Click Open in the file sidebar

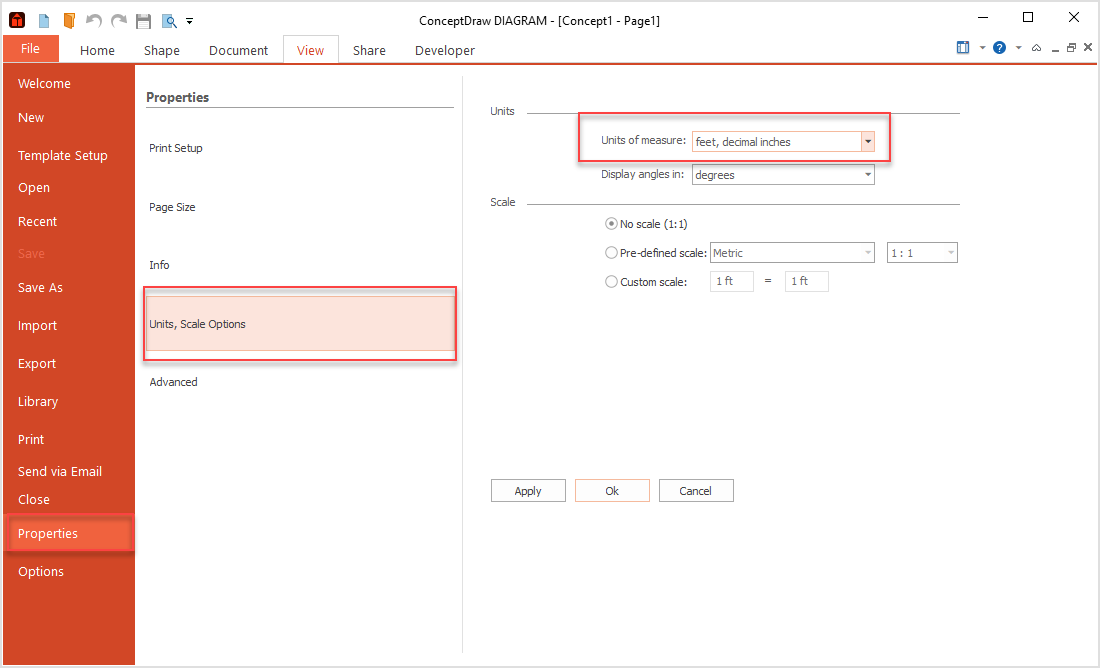[x=34, y=187]
